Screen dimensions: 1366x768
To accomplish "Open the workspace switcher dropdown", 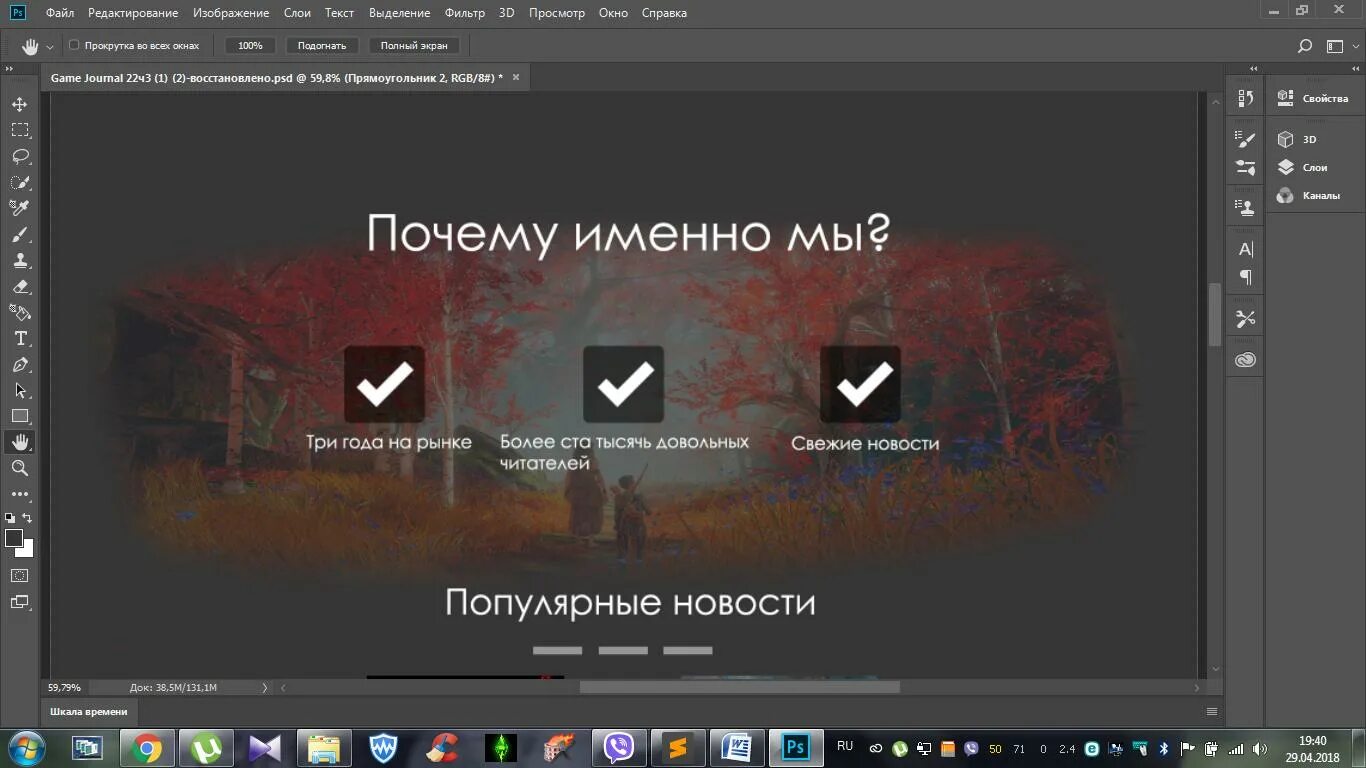I will pyautogui.click(x=1341, y=46).
